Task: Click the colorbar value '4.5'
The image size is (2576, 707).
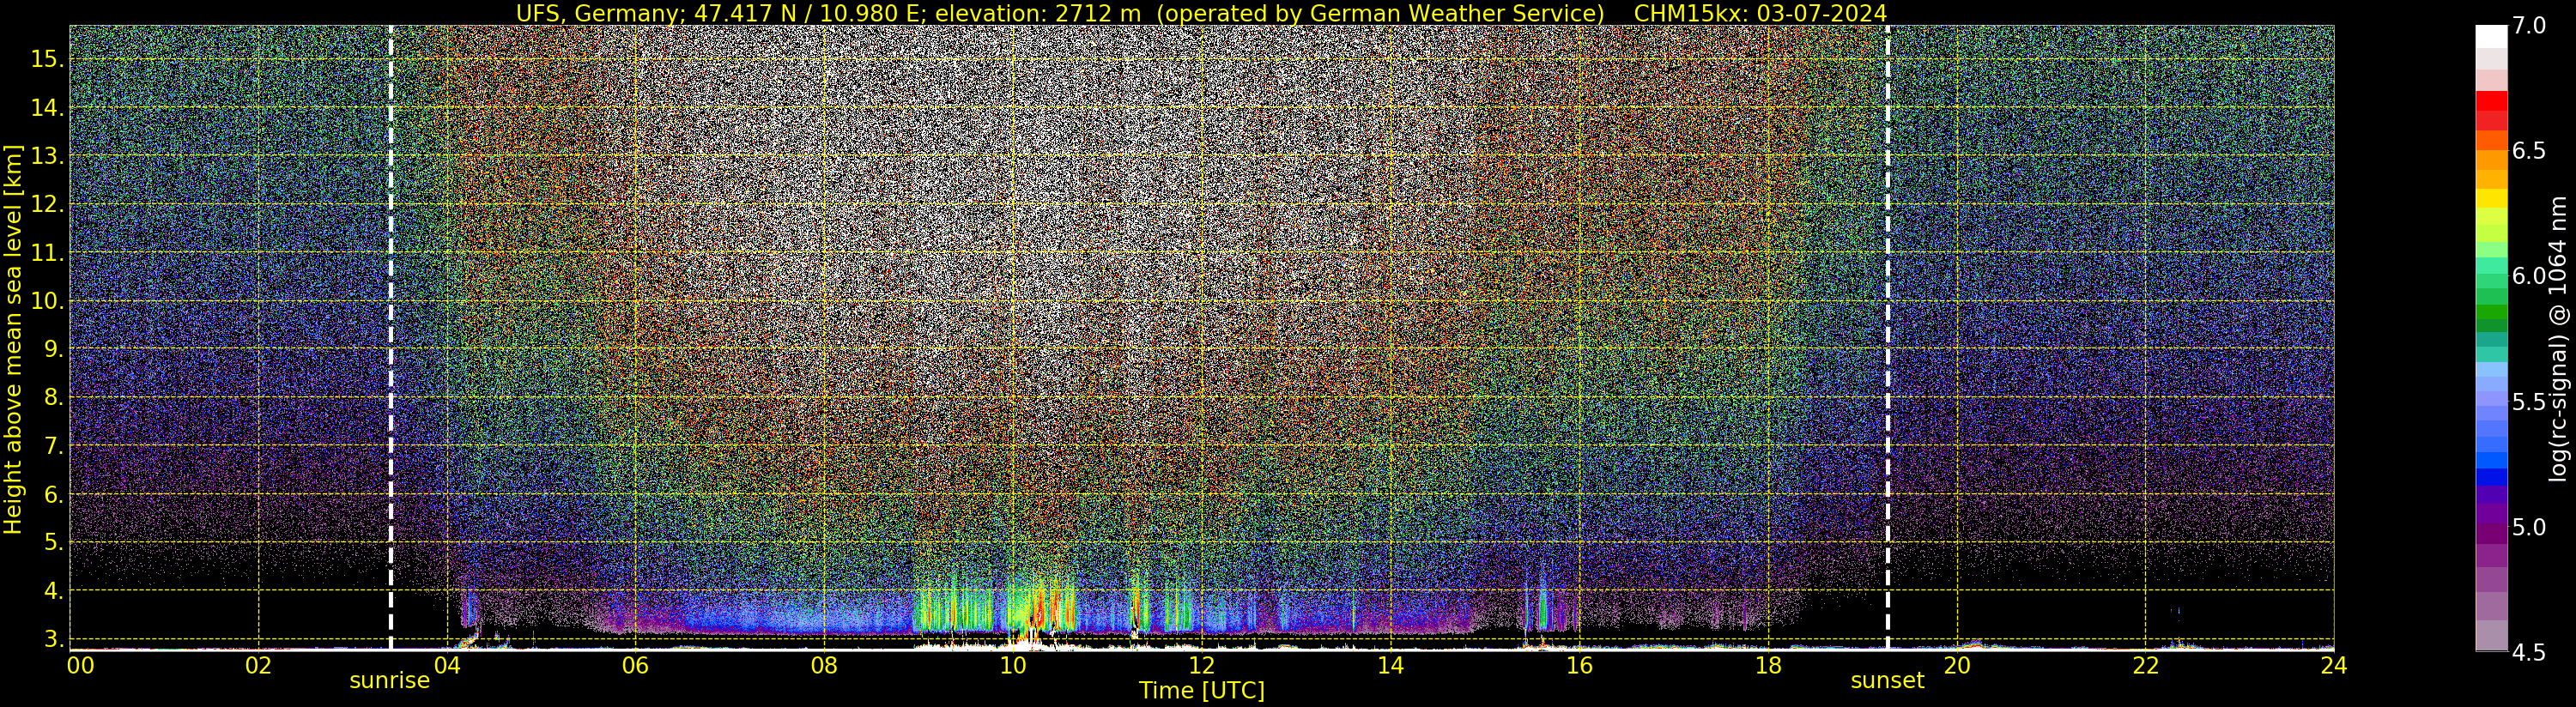Action: [2529, 652]
